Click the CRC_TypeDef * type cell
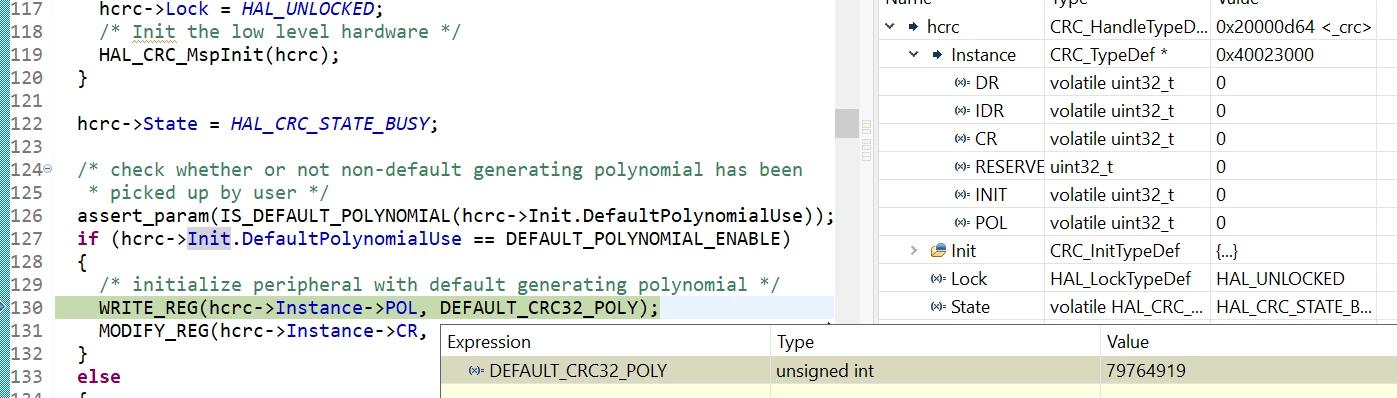The height and width of the screenshot is (398, 1397). click(x=1109, y=55)
